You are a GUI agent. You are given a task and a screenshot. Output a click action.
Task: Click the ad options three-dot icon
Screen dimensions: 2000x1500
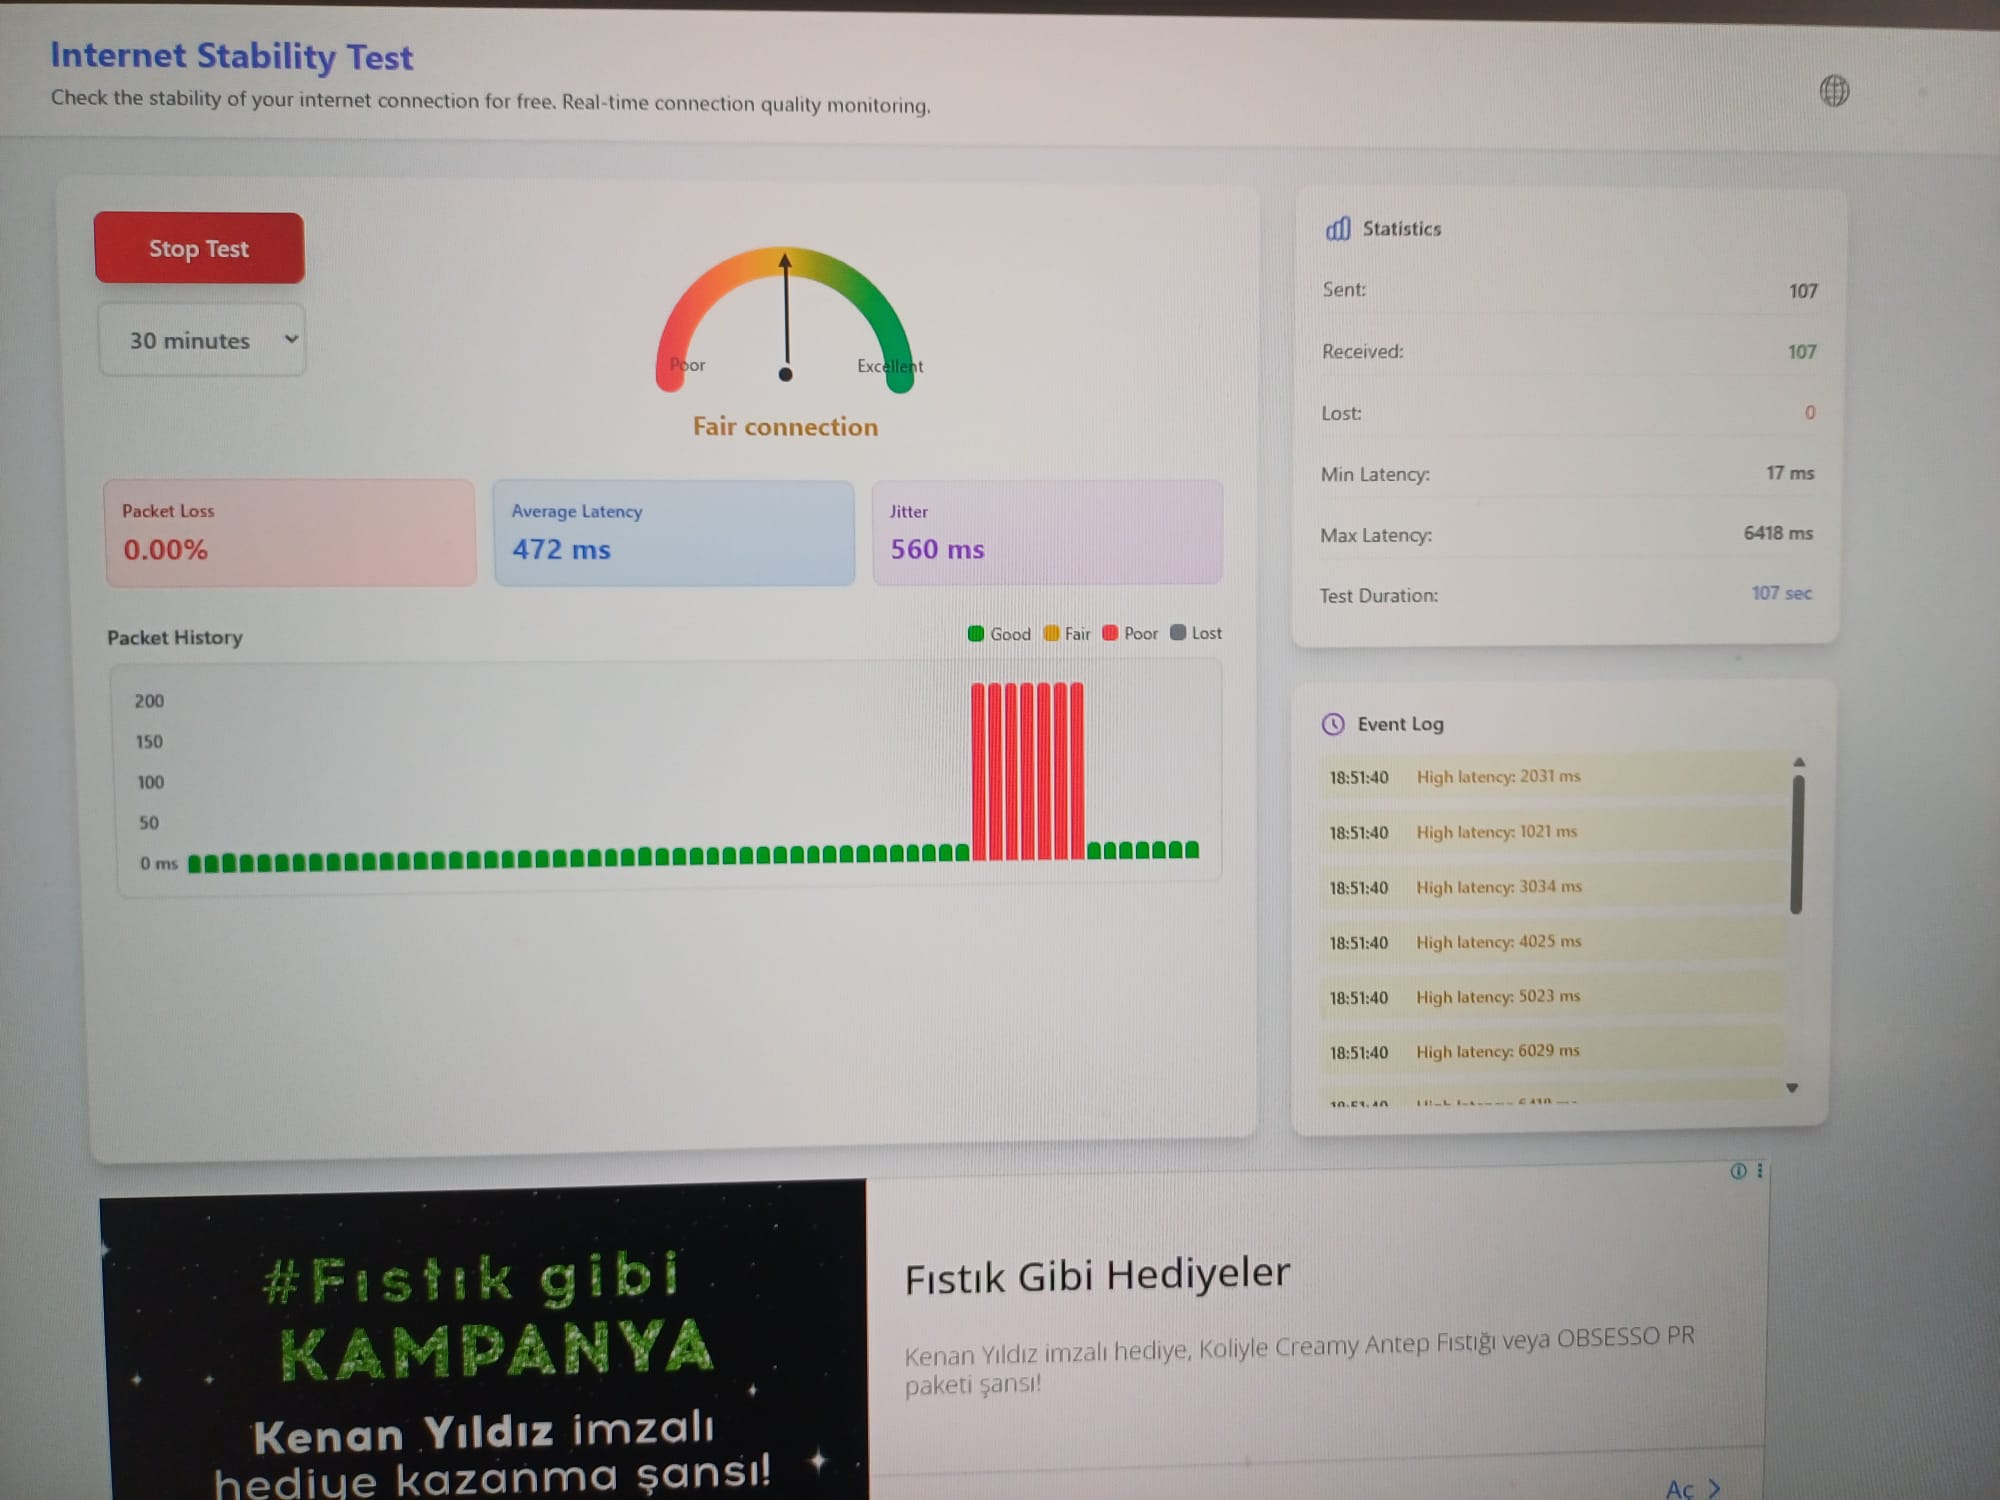1760,1170
